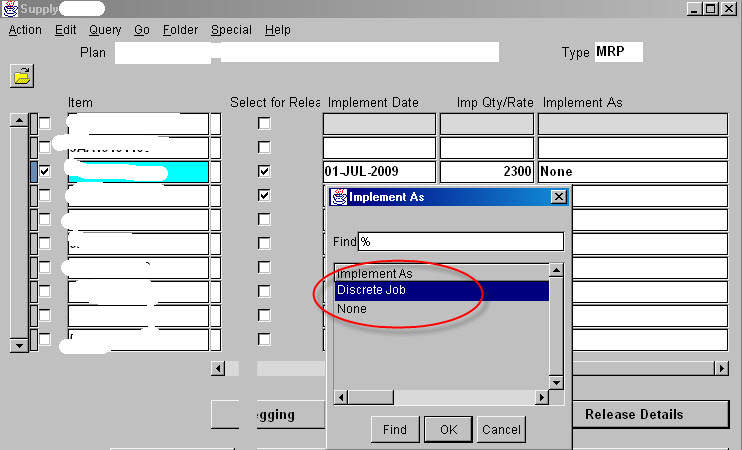Click the dialog horizontal scrollbar left arrow
742x450 pixels.
[x=341, y=397]
